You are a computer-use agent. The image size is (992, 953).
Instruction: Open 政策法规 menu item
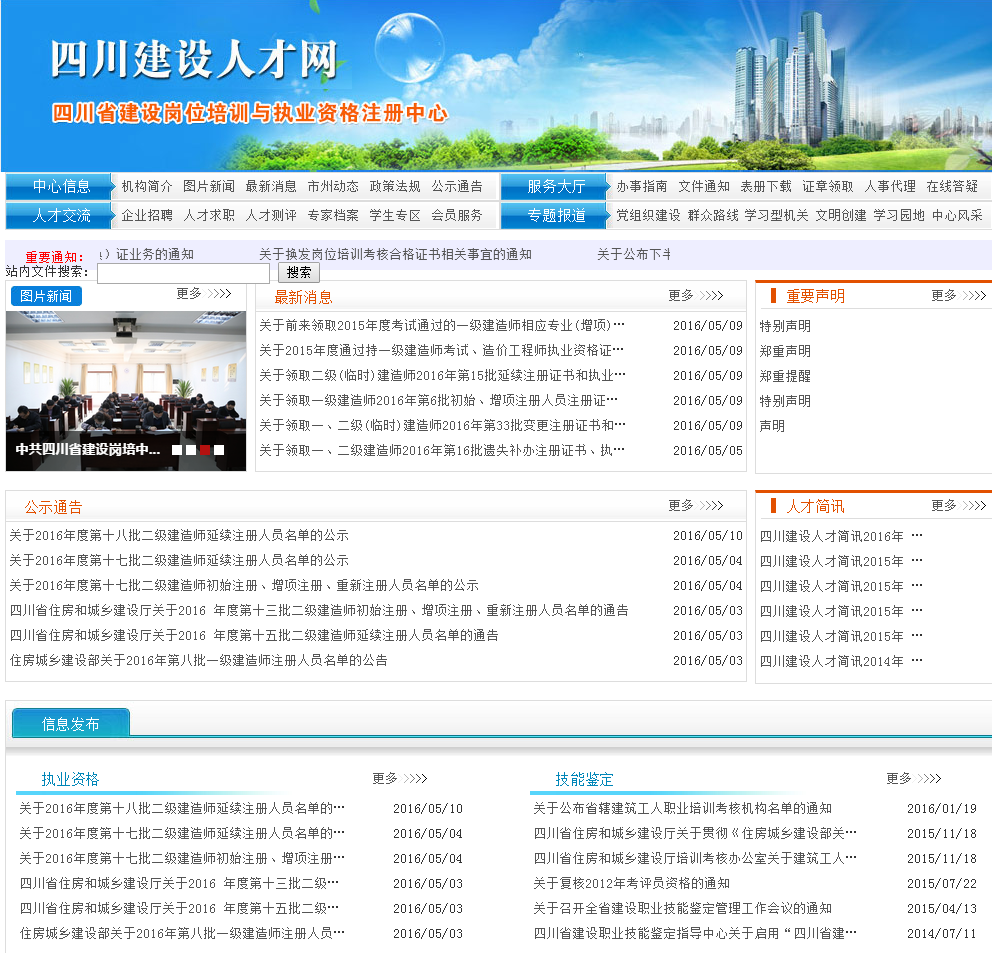395,186
